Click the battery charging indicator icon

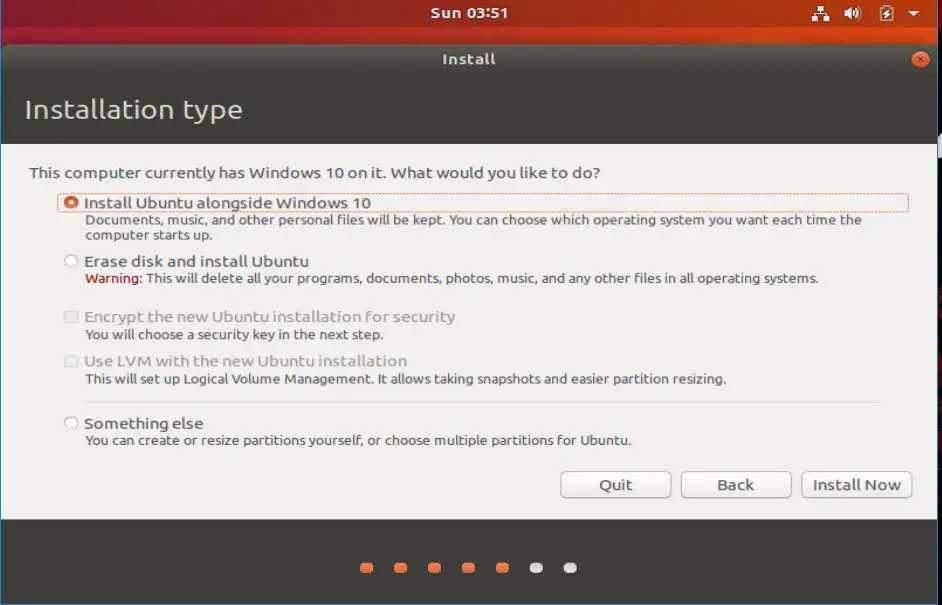[885, 13]
